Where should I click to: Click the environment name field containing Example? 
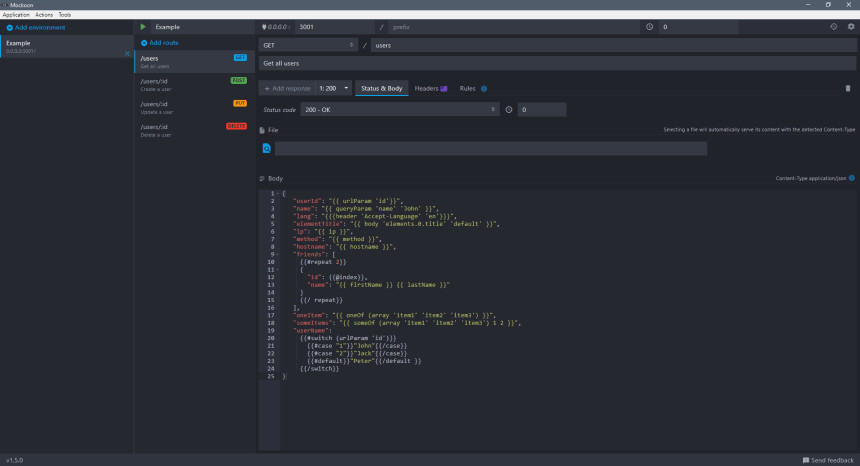click(x=201, y=27)
